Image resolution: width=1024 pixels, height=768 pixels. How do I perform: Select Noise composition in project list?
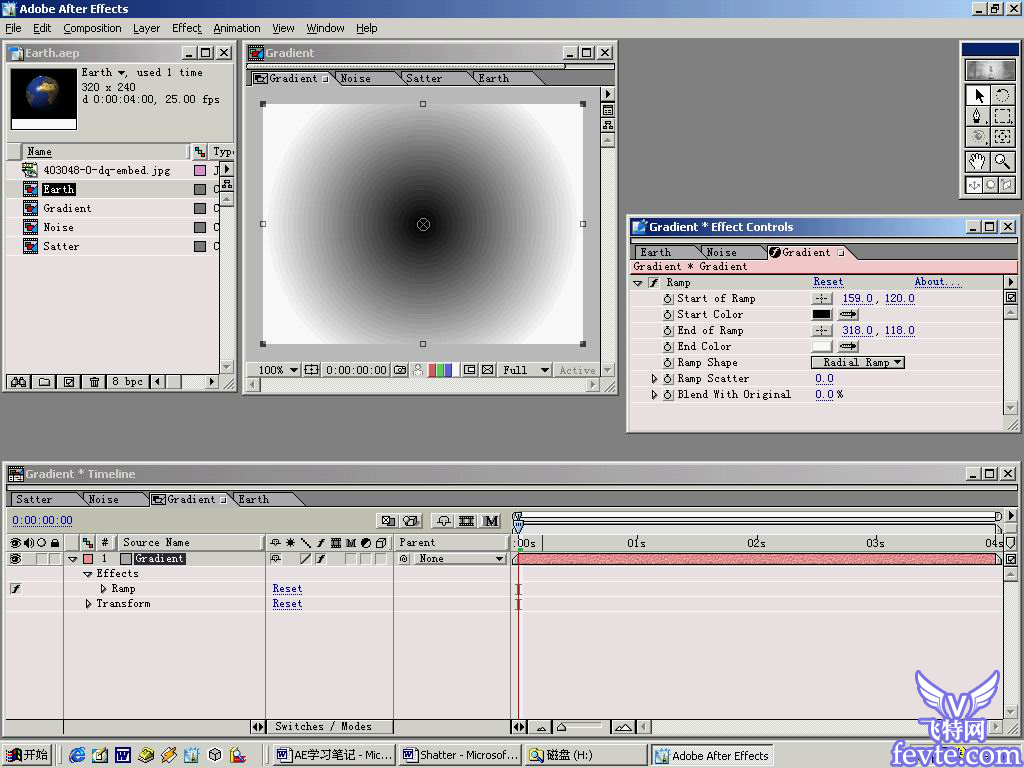(x=58, y=227)
